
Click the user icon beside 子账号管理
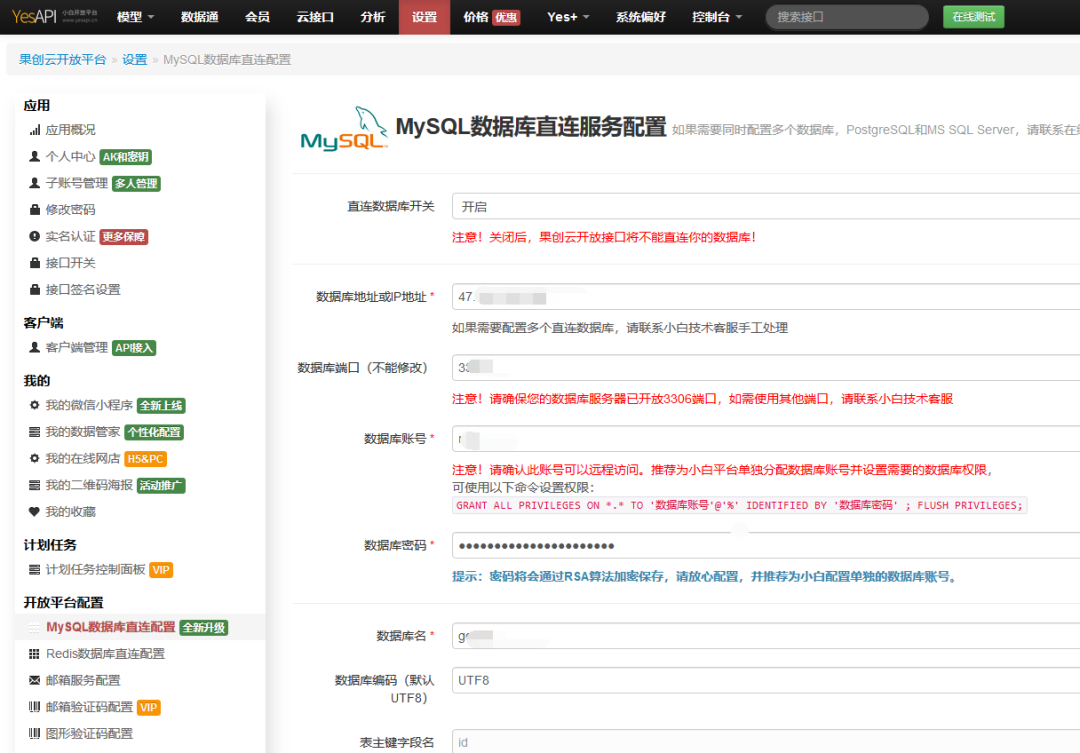click(x=34, y=183)
